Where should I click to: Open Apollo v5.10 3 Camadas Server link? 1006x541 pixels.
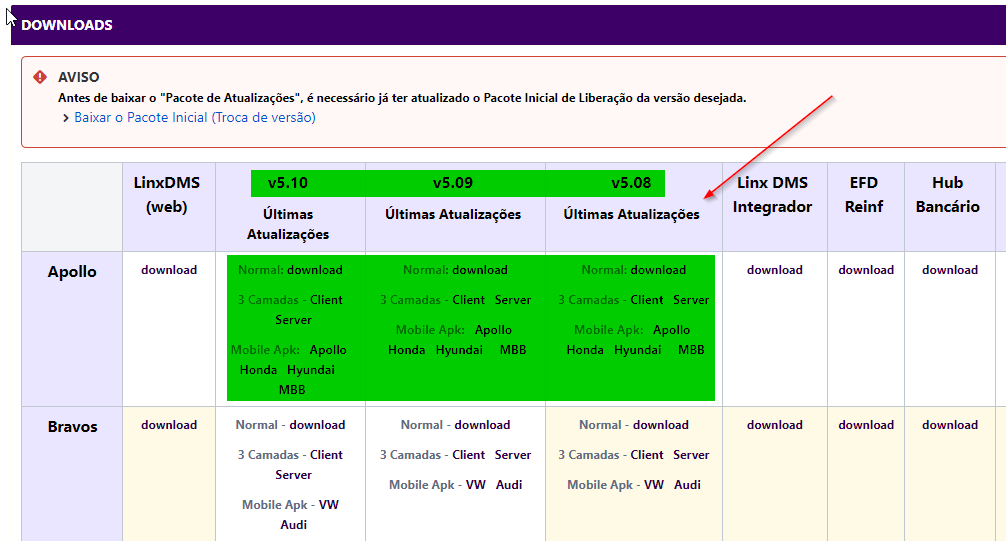point(293,320)
